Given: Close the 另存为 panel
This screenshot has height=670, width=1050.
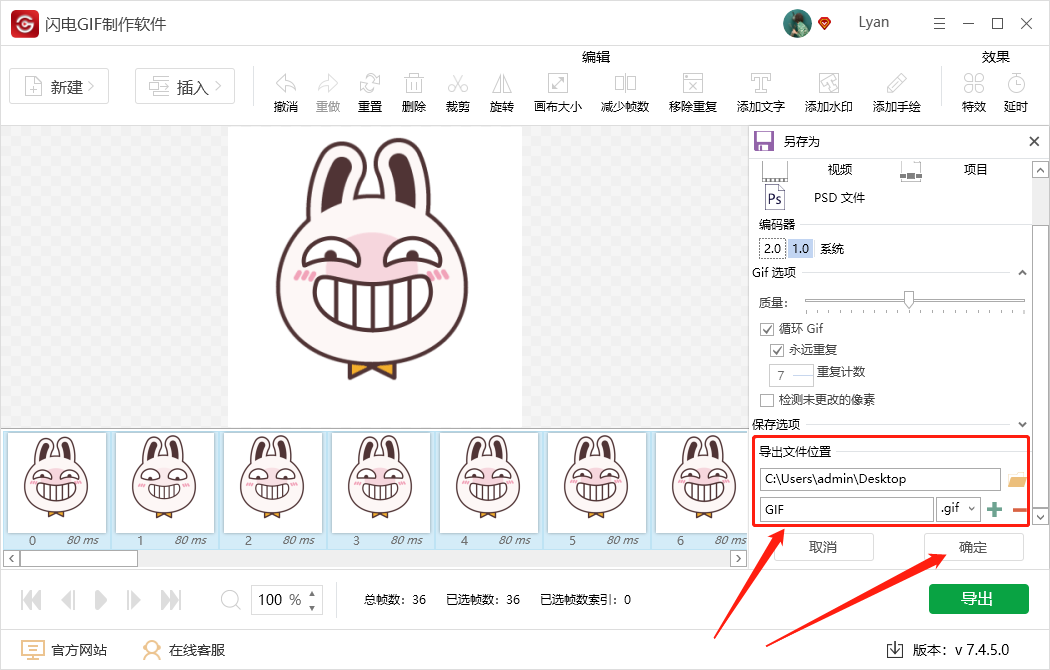Looking at the screenshot, I should coord(1034,141).
